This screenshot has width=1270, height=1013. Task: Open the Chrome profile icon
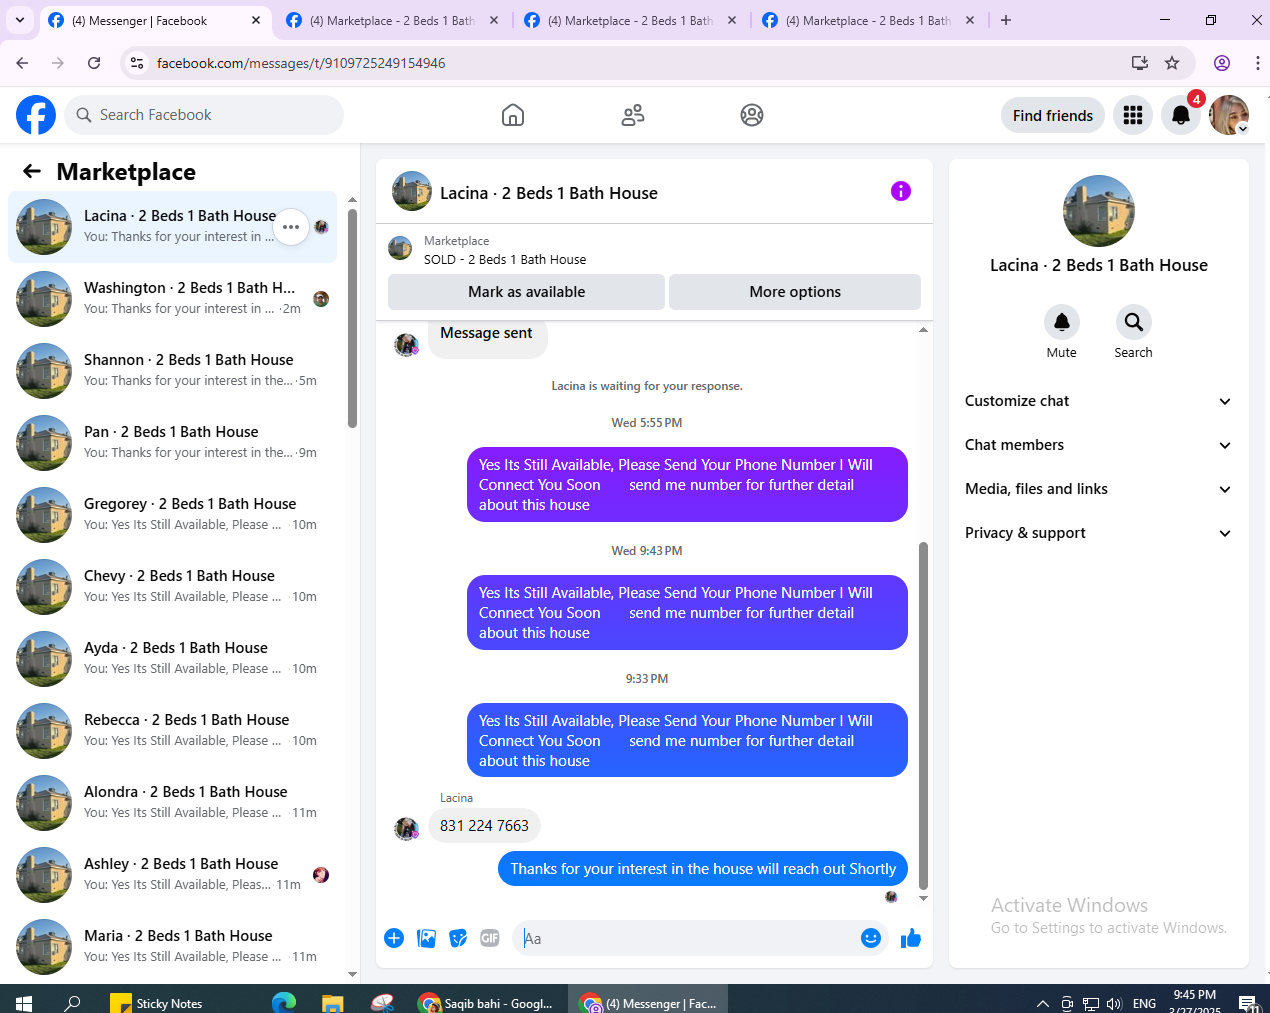(1222, 63)
